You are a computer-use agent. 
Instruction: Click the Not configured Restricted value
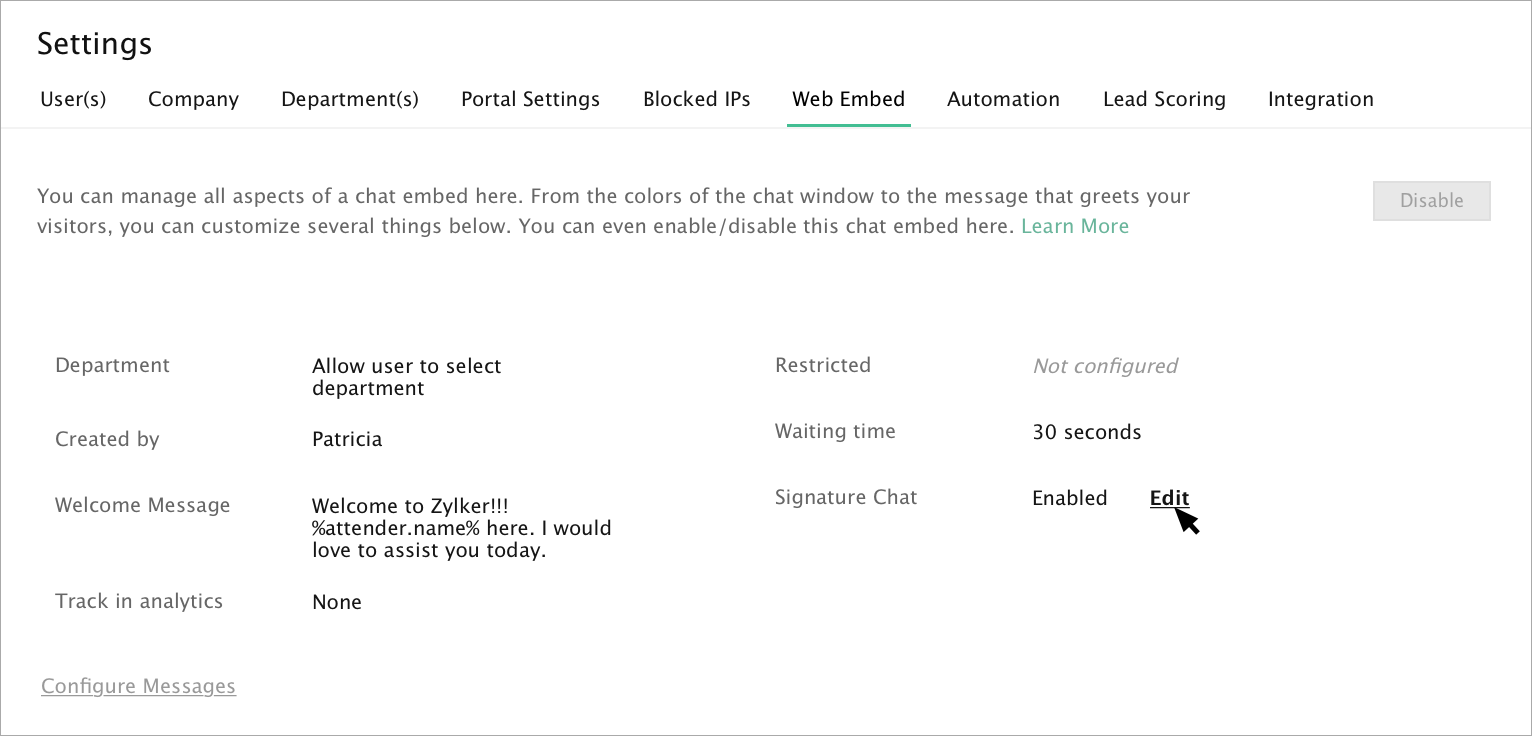click(x=1104, y=366)
